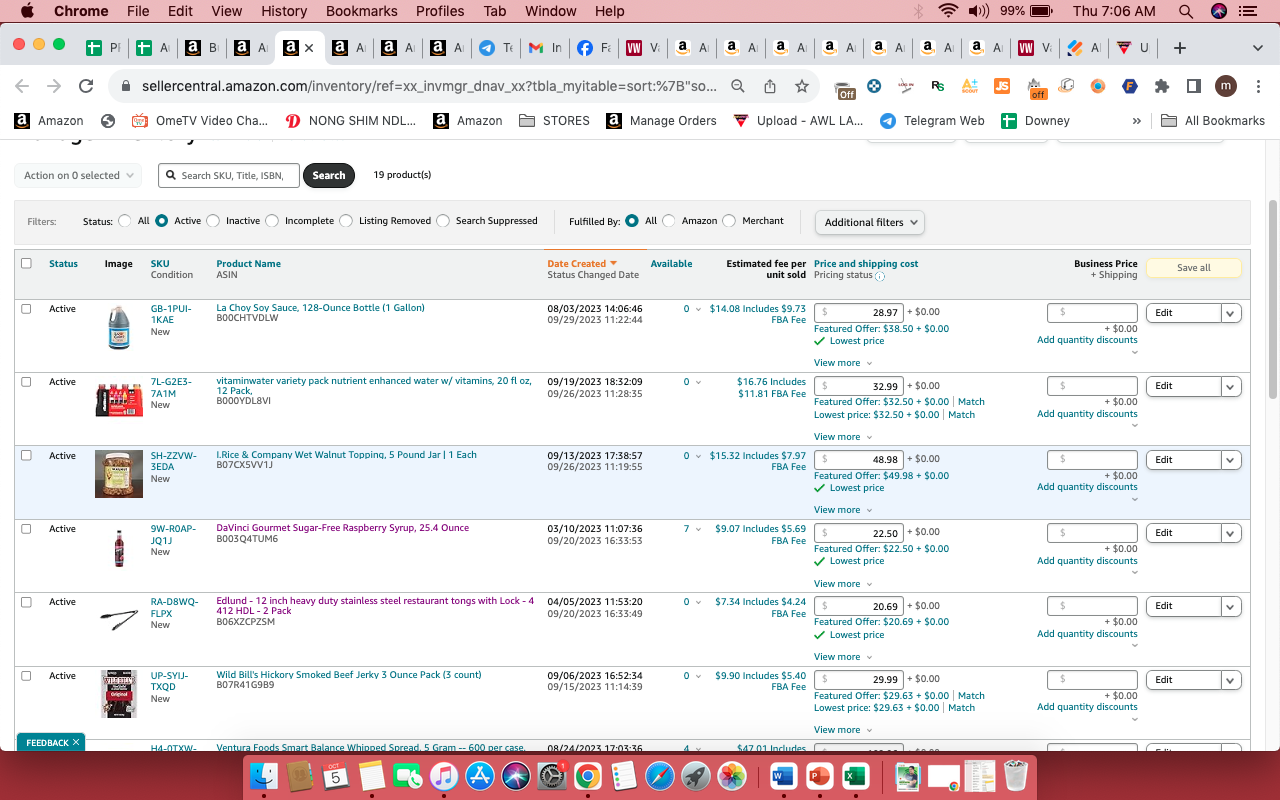Open the orange JS extension

coord(1002,86)
